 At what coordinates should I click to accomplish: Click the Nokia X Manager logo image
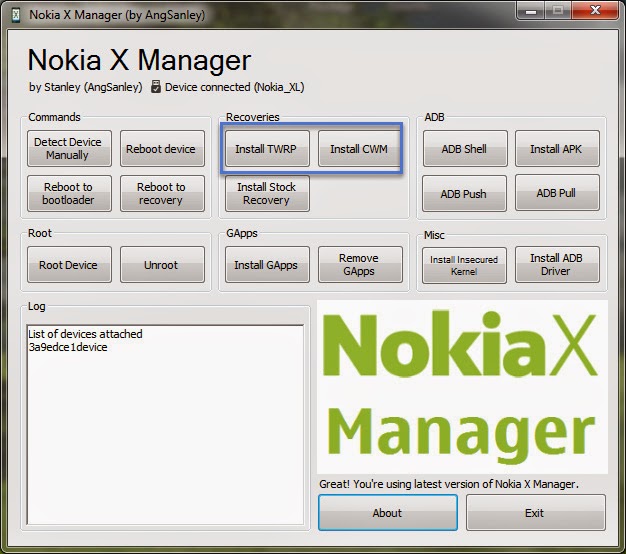click(462, 387)
